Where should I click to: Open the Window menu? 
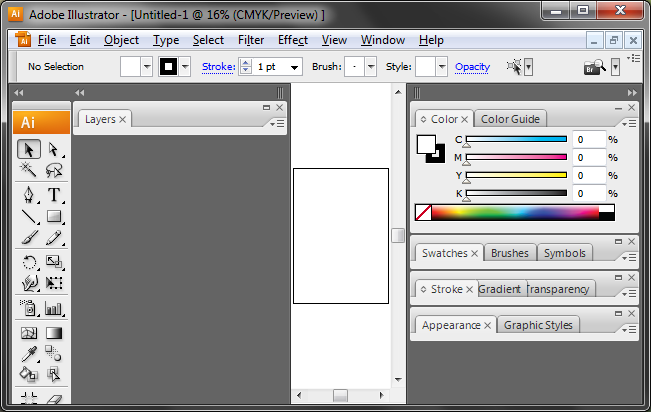(383, 40)
